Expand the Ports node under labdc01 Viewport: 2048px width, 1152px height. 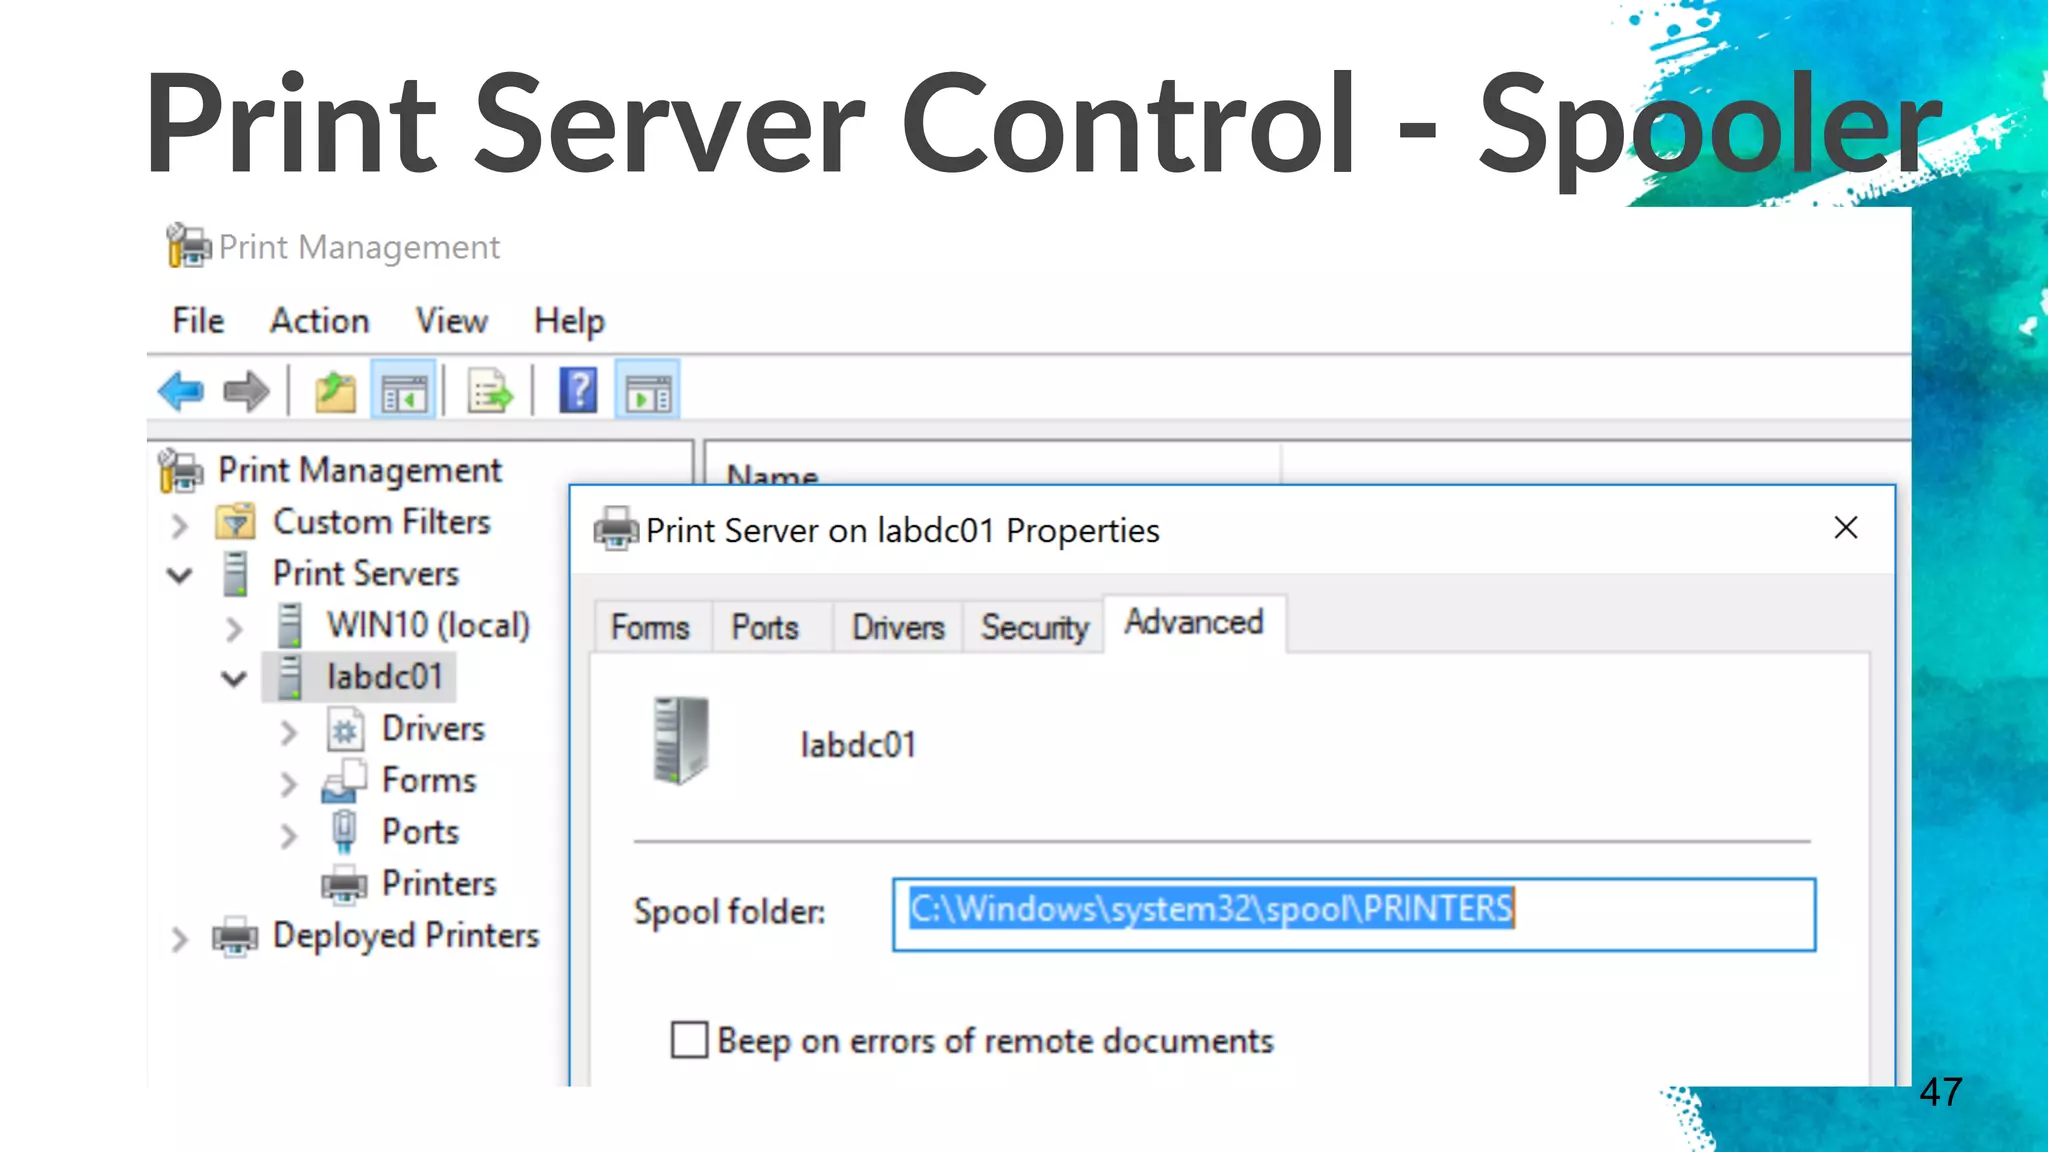[x=288, y=836]
